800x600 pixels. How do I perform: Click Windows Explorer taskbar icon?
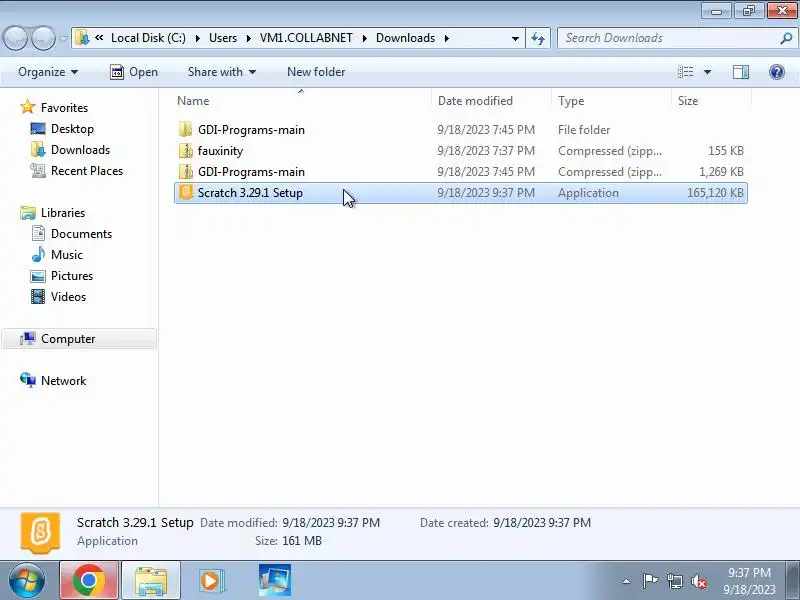coord(151,580)
